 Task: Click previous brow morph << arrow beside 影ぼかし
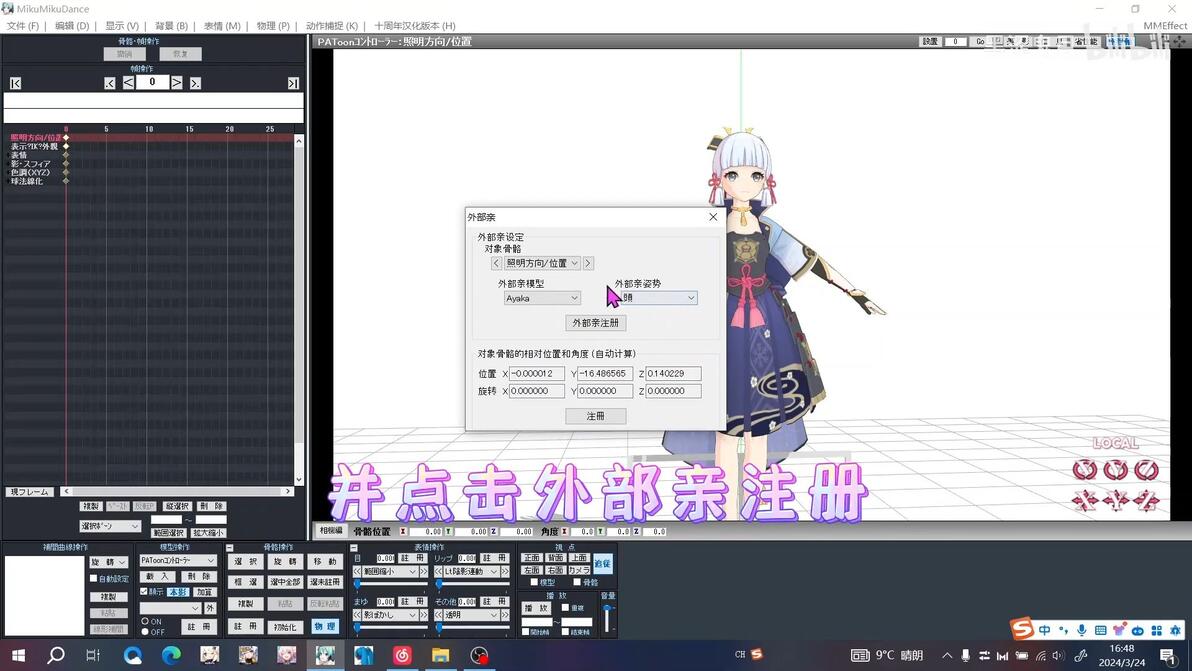point(357,615)
